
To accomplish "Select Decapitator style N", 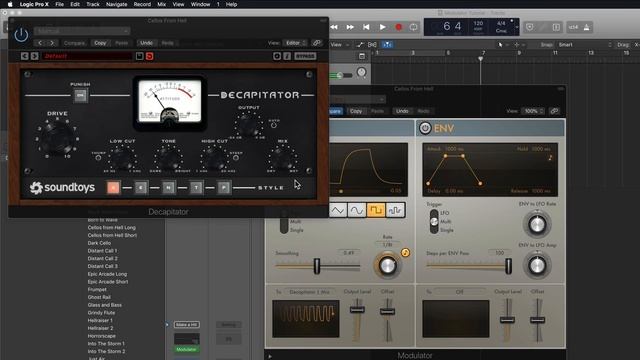I will point(168,187).
